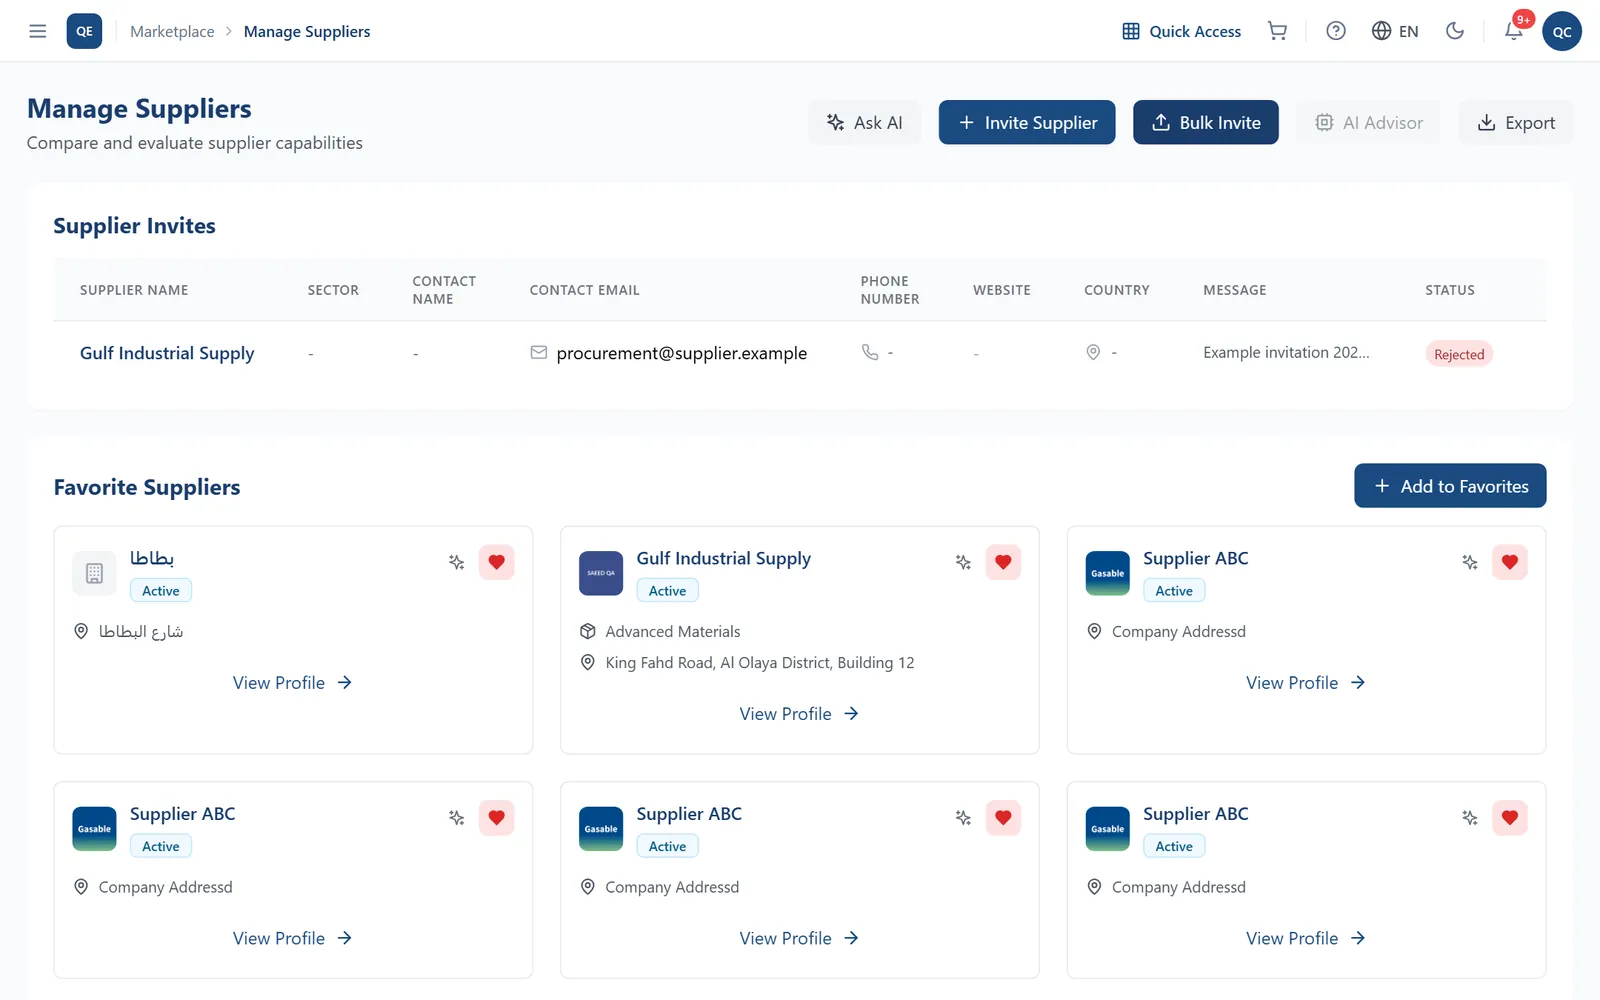The image size is (1600, 1000).
Task: Click procurement@supplier.example email
Action: 681,353
